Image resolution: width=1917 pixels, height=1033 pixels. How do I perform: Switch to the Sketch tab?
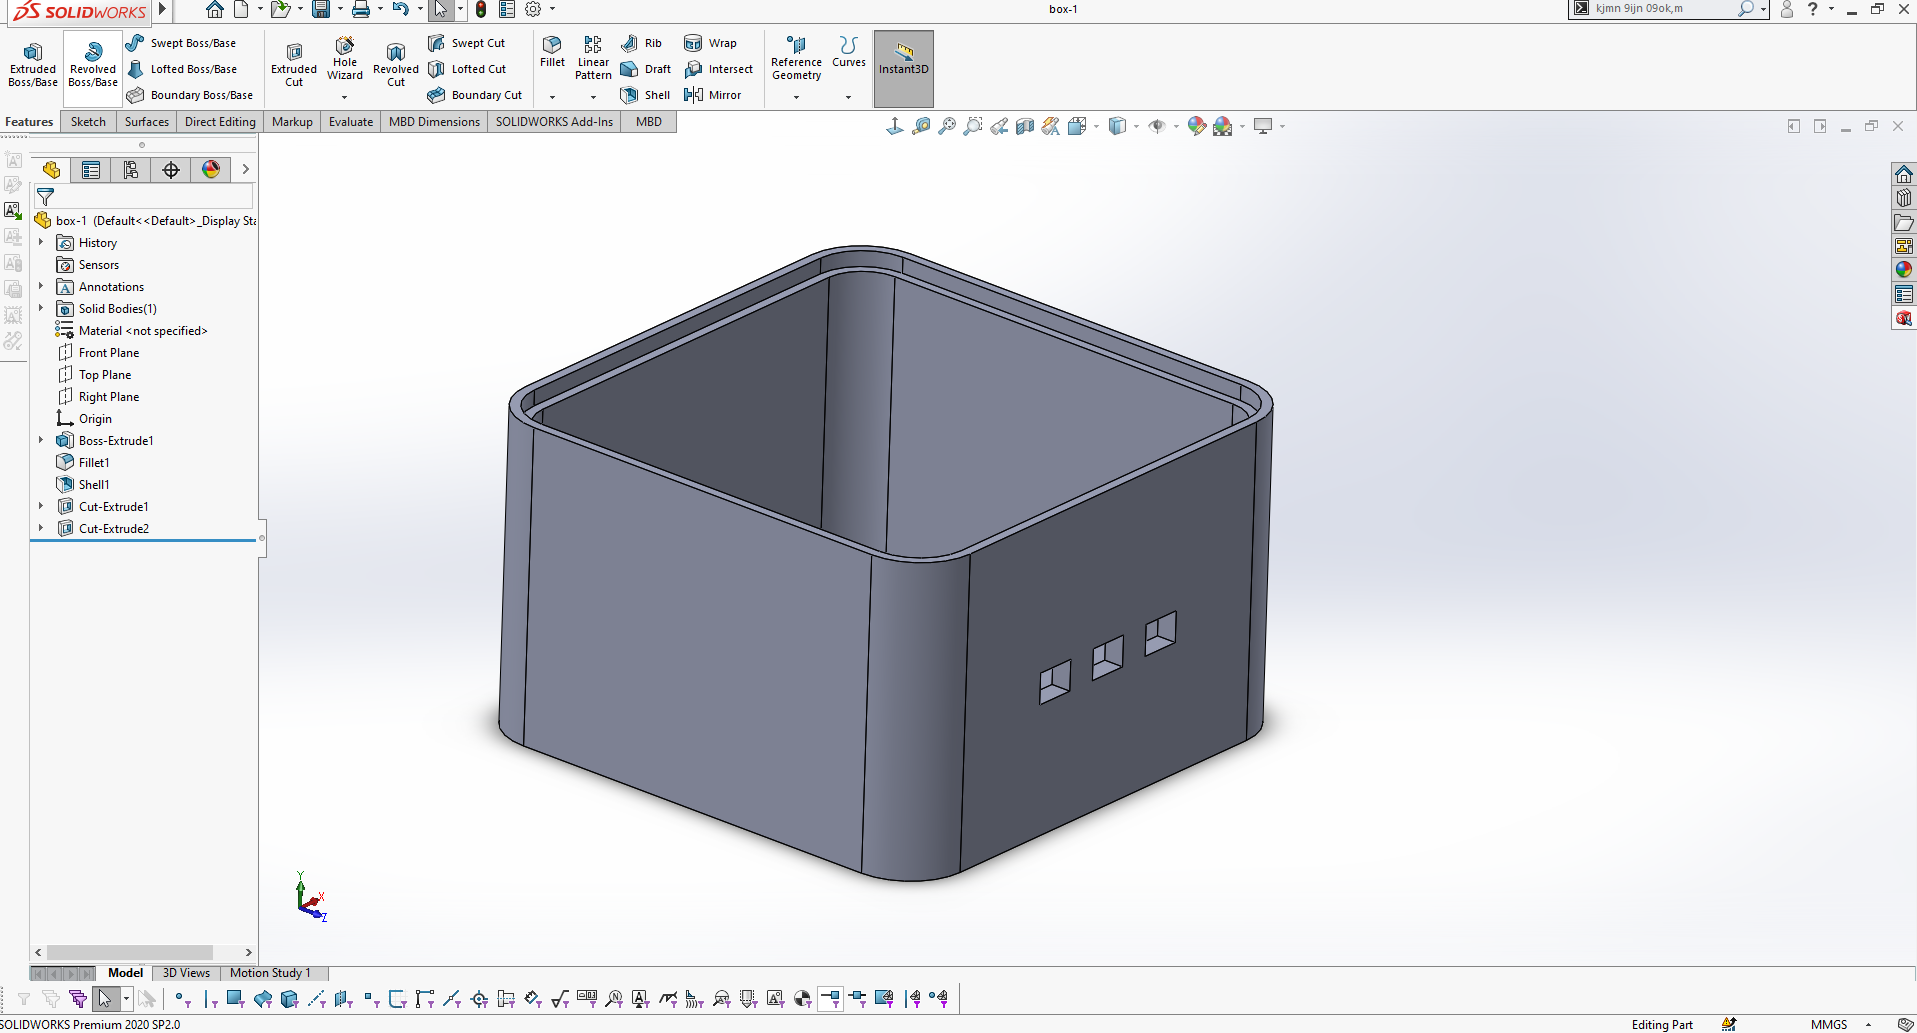coord(88,122)
